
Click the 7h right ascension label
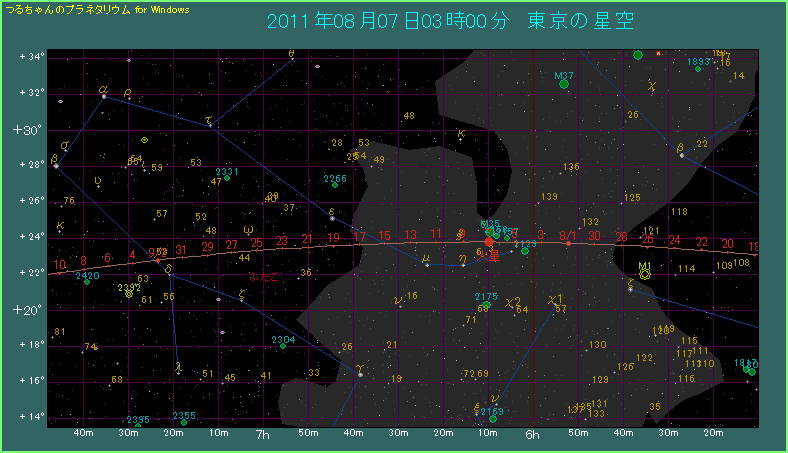click(264, 435)
